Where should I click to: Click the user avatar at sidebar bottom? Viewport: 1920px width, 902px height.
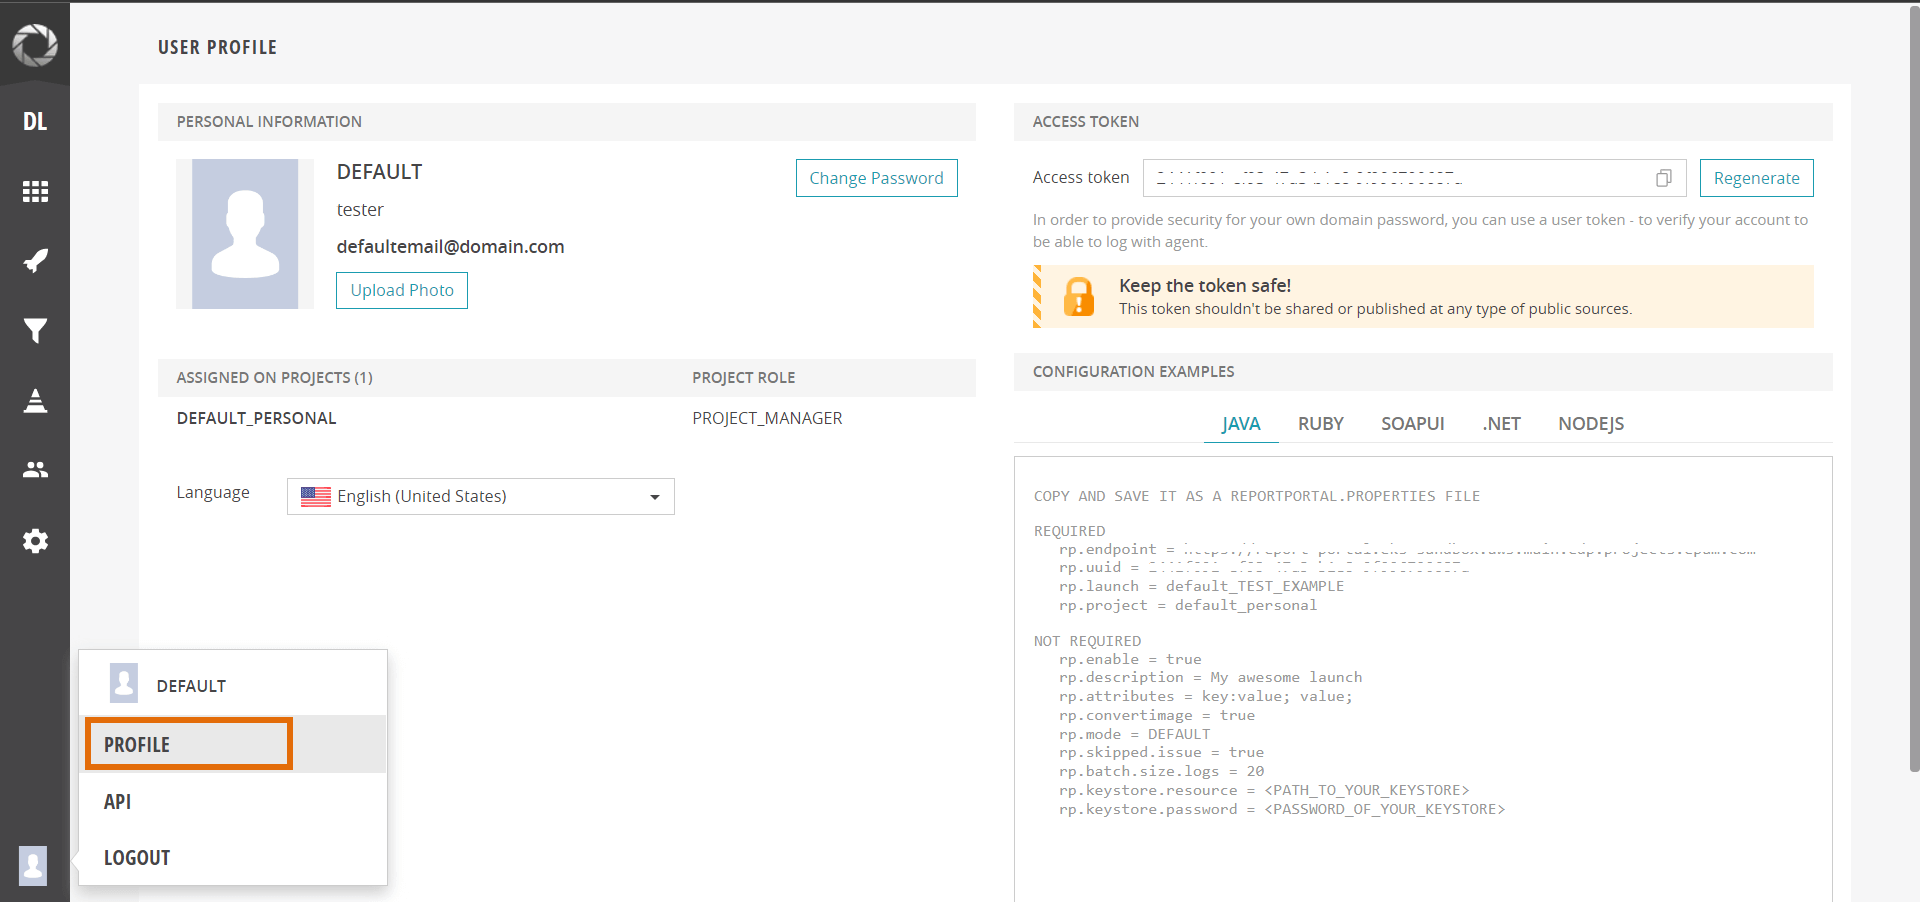click(33, 866)
